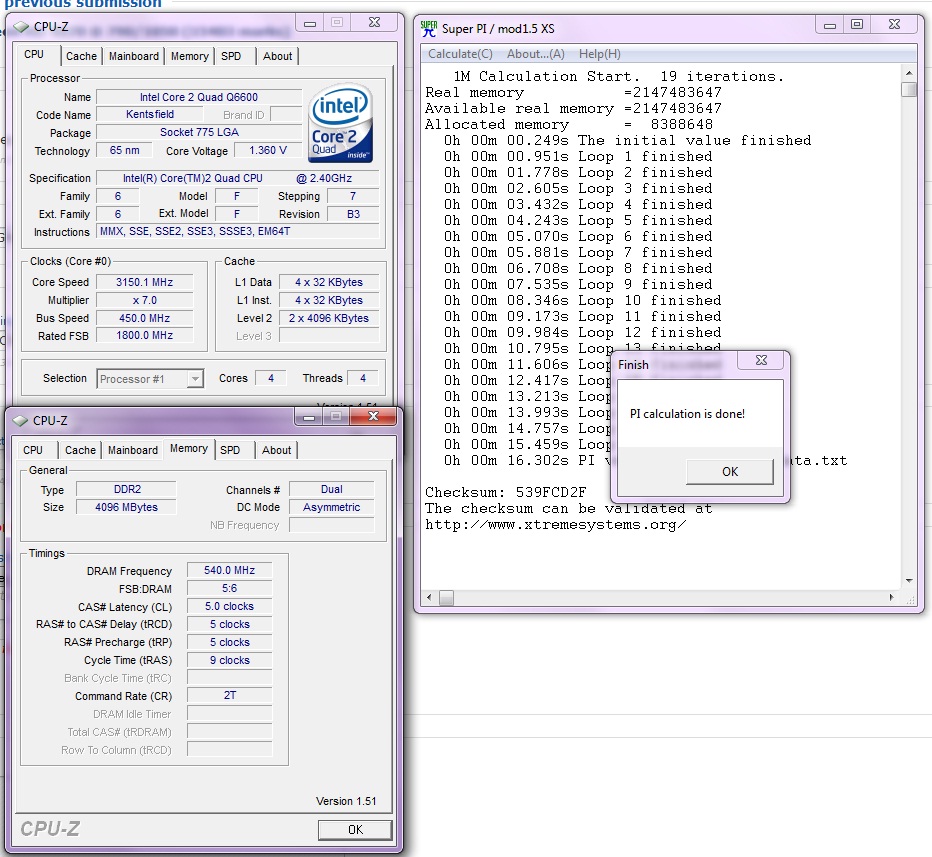Screen dimensions: 932x857
Task: Click the instructions field listing MMX, SSE
Action: pos(238,231)
